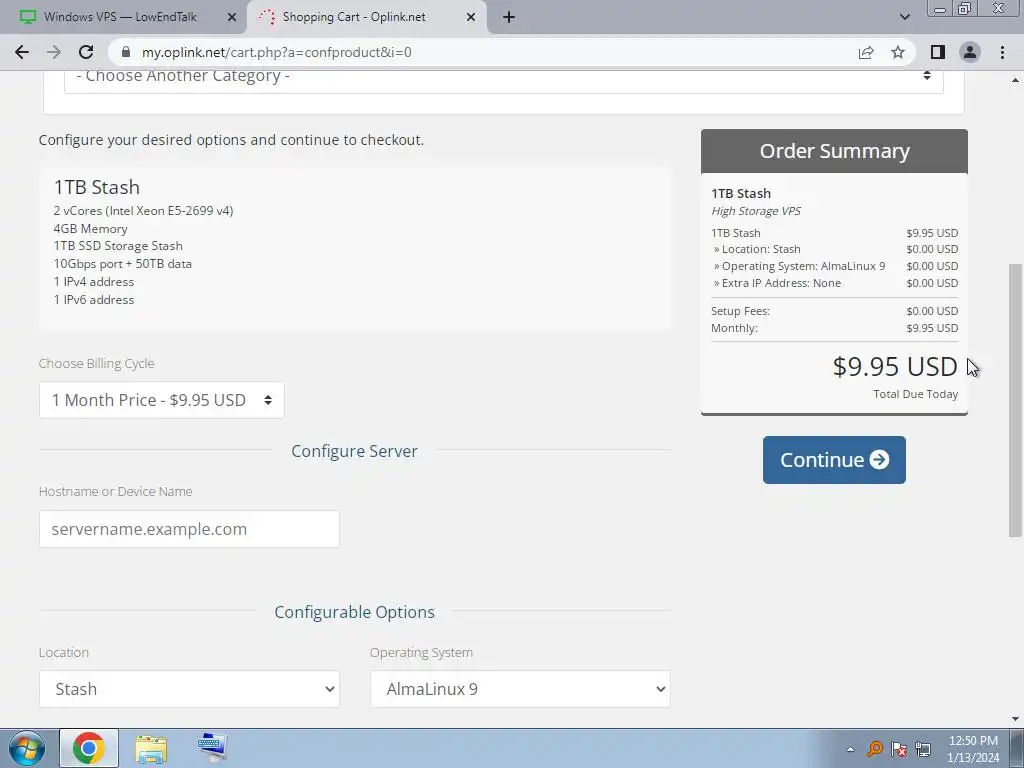Show hidden system tray icons
Viewport: 1024px width, 768px height.
pyautogui.click(x=850, y=749)
